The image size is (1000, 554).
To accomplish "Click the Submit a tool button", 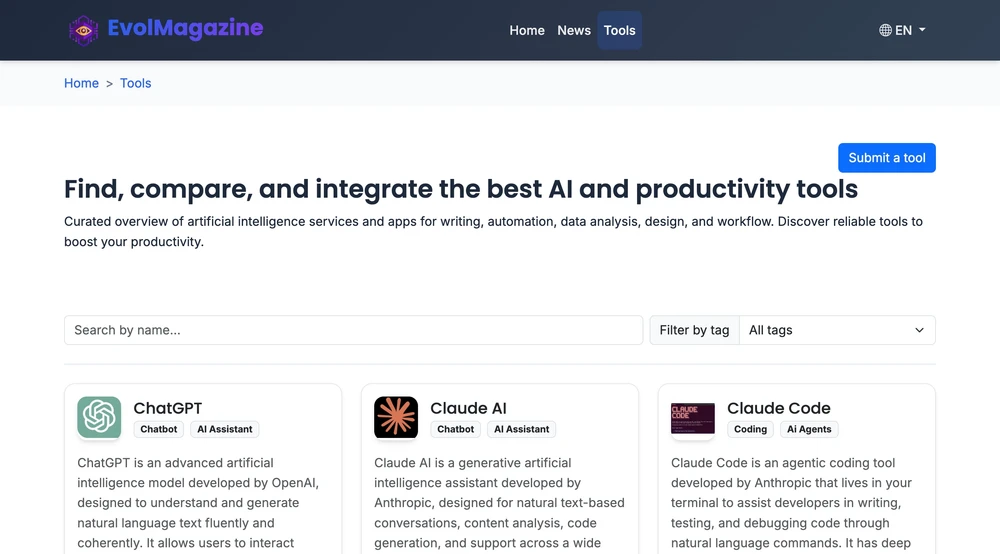I will point(886,157).
